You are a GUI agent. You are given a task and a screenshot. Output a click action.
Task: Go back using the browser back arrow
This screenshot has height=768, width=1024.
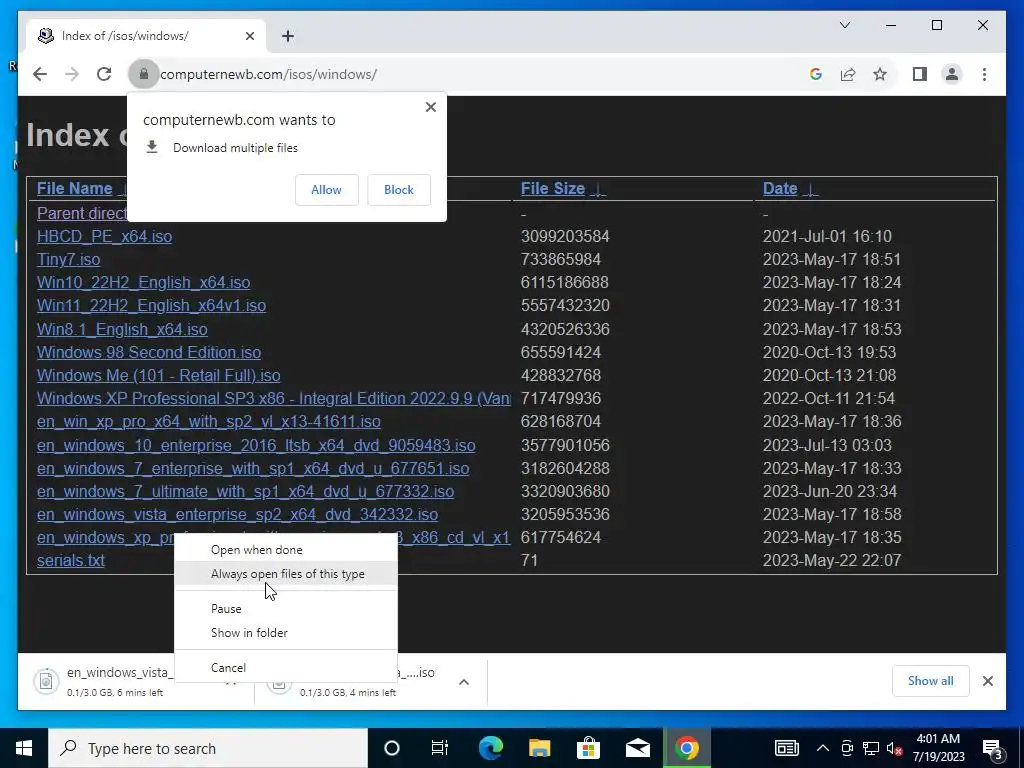tap(40, 74)
